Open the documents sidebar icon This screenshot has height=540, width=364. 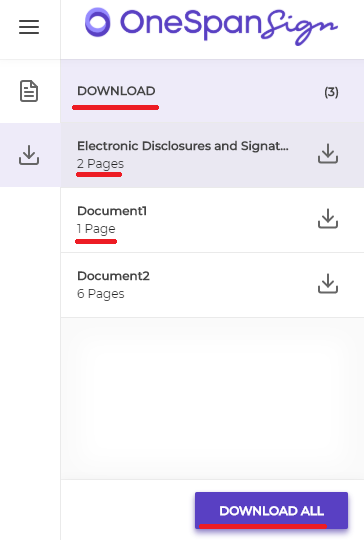(29, 91)
